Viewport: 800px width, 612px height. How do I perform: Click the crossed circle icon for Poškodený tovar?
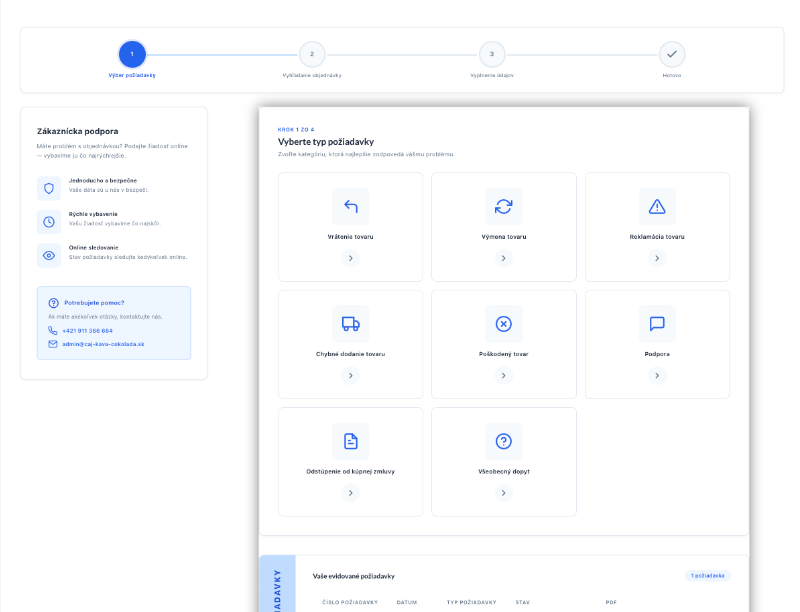coord(504,324)
